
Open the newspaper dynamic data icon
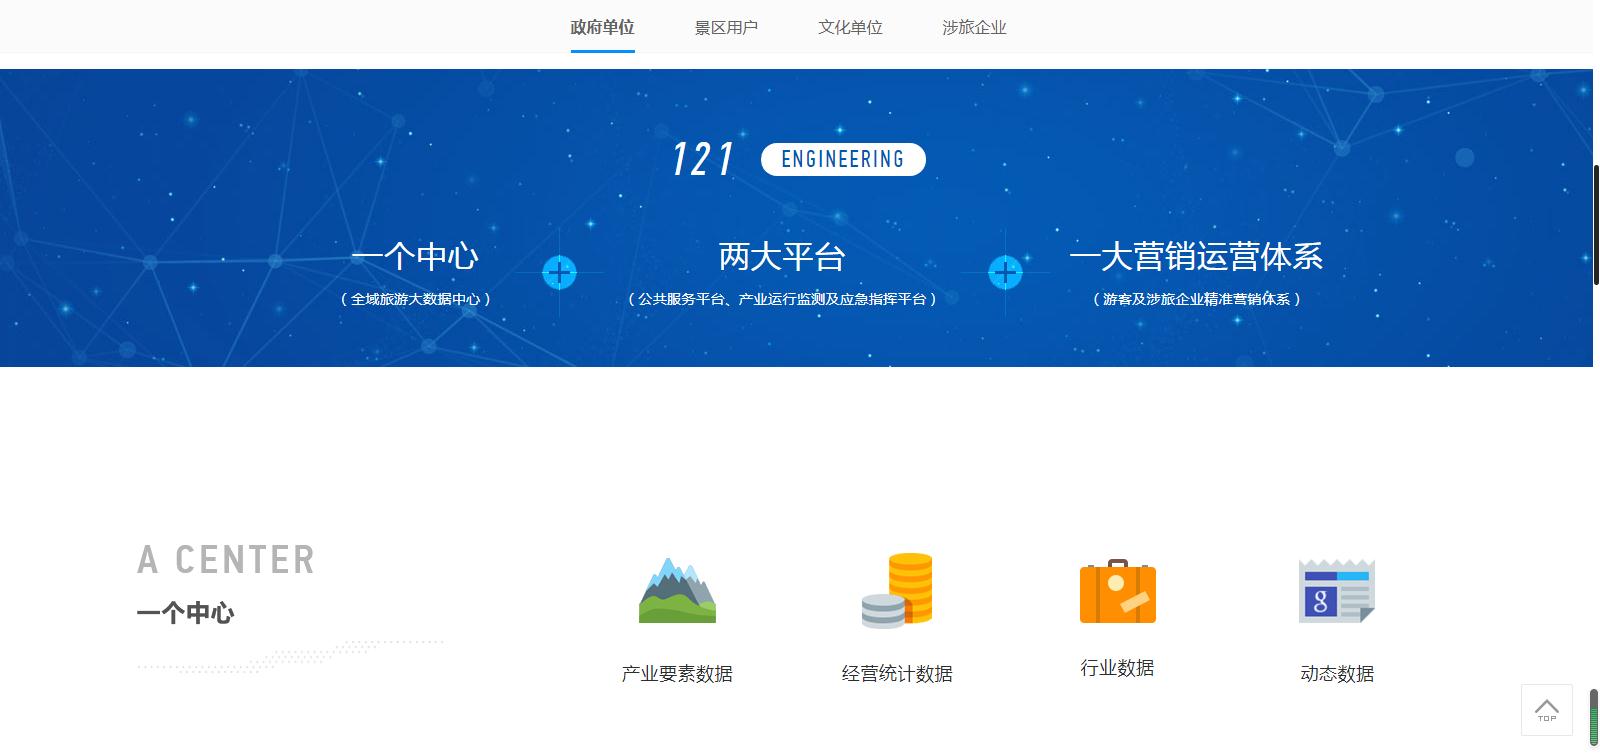click(x=1336, y=591)
